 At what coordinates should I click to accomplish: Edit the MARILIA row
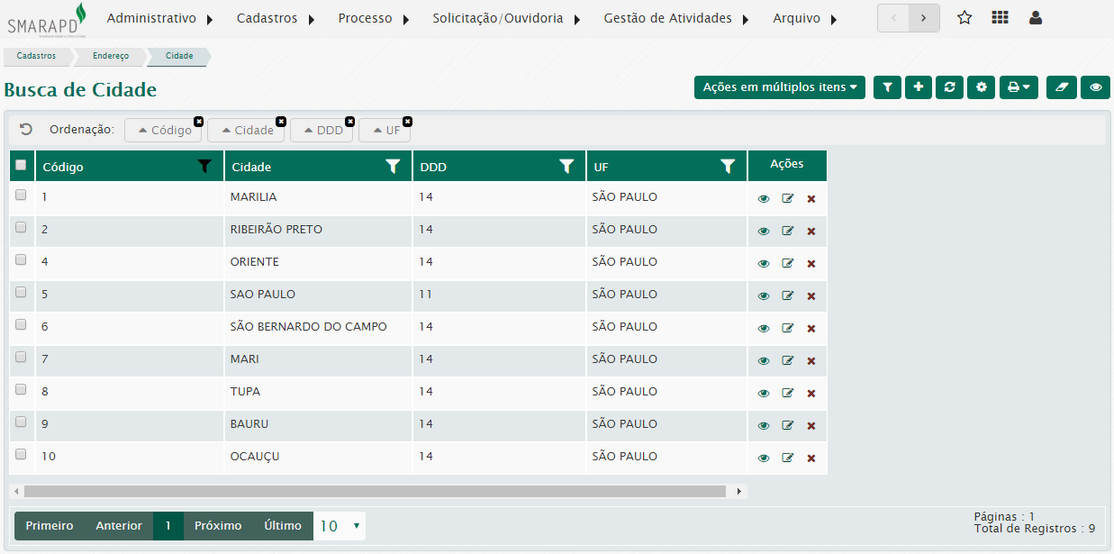pyautogui.click(x=787, y=199)
